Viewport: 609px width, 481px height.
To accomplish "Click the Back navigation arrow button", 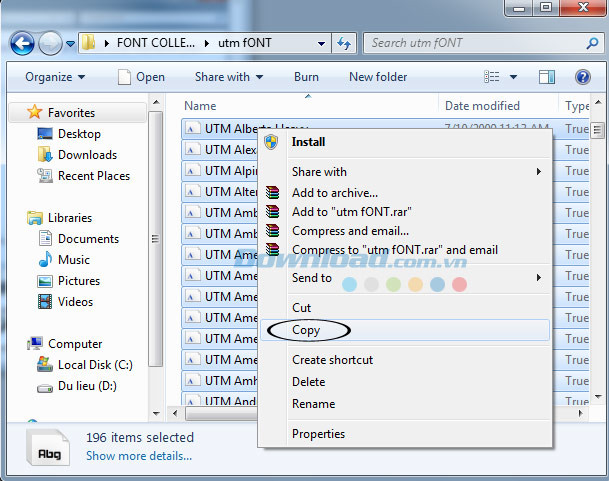I will click(x=22, y=43).
